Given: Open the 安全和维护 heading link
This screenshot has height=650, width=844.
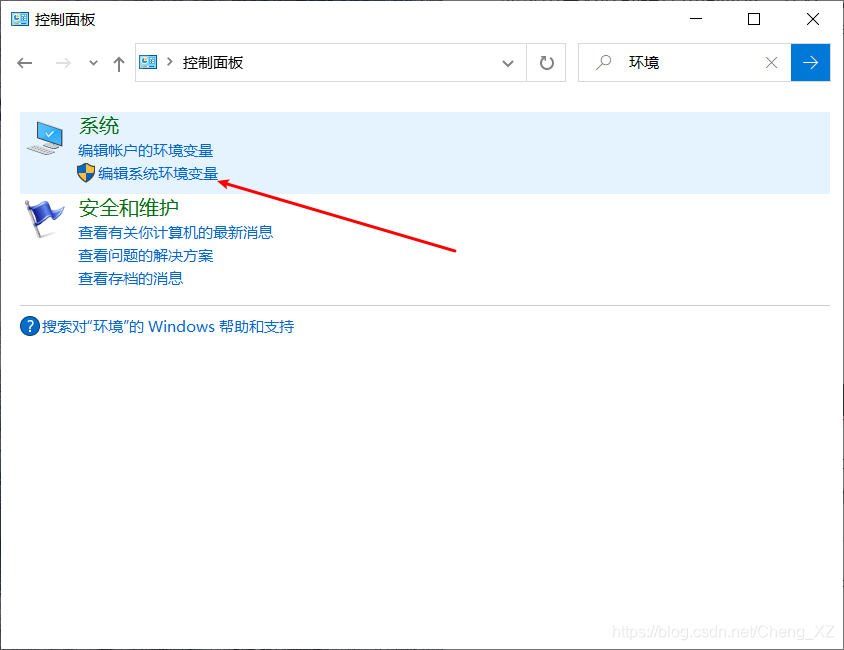Looking at the screenshot, I should (x=129, y=208).
